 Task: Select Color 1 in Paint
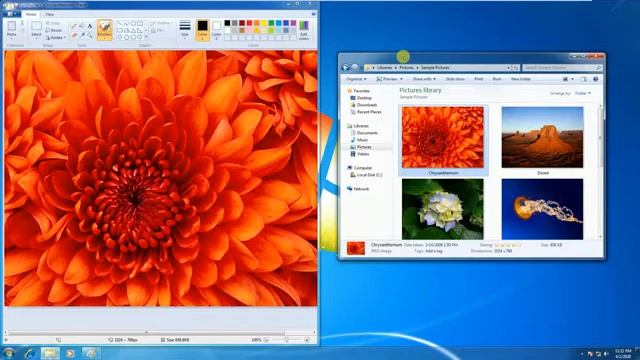[x=202, y=30]
